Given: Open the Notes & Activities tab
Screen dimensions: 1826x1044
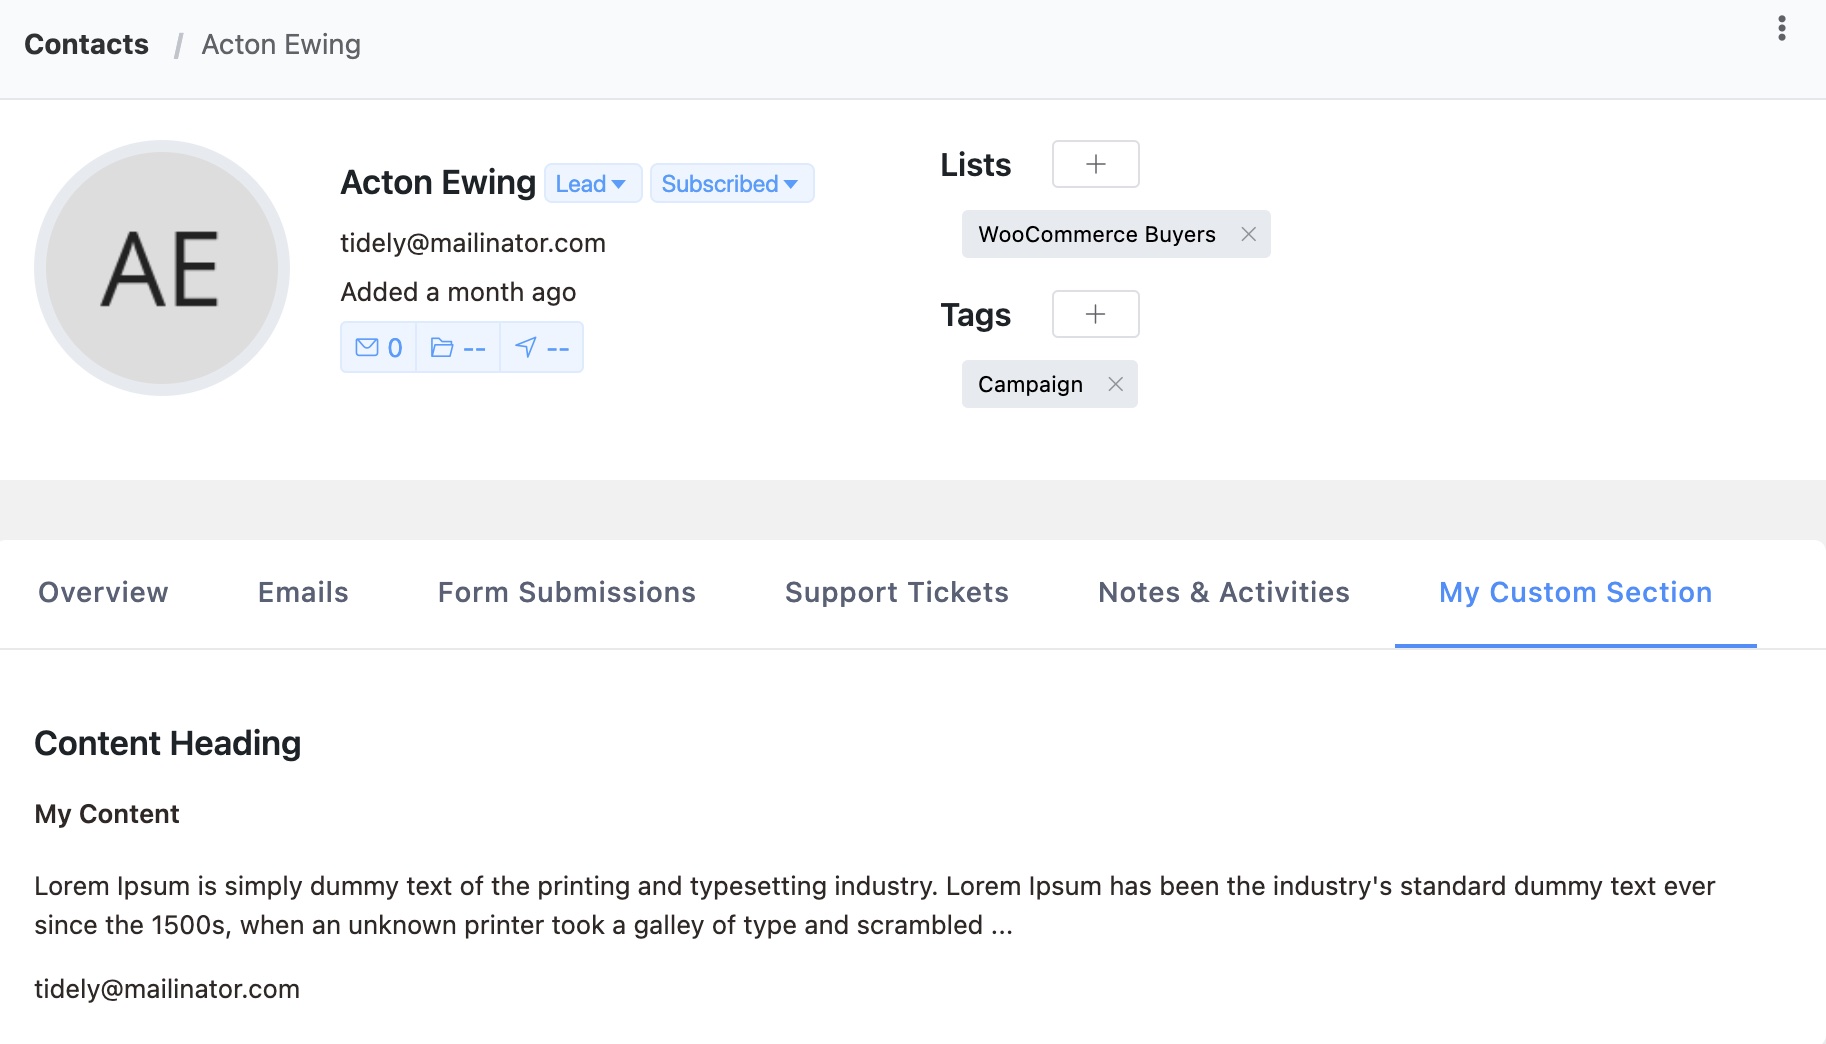Looking at the screenshot, I should click(x=1223, y=591).
